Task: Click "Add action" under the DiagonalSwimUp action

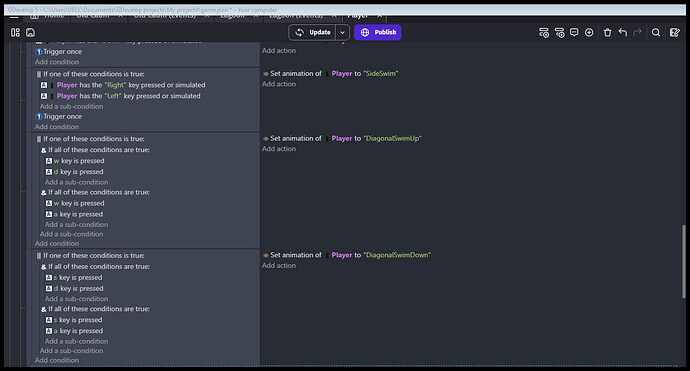Action: coord(279,149)
